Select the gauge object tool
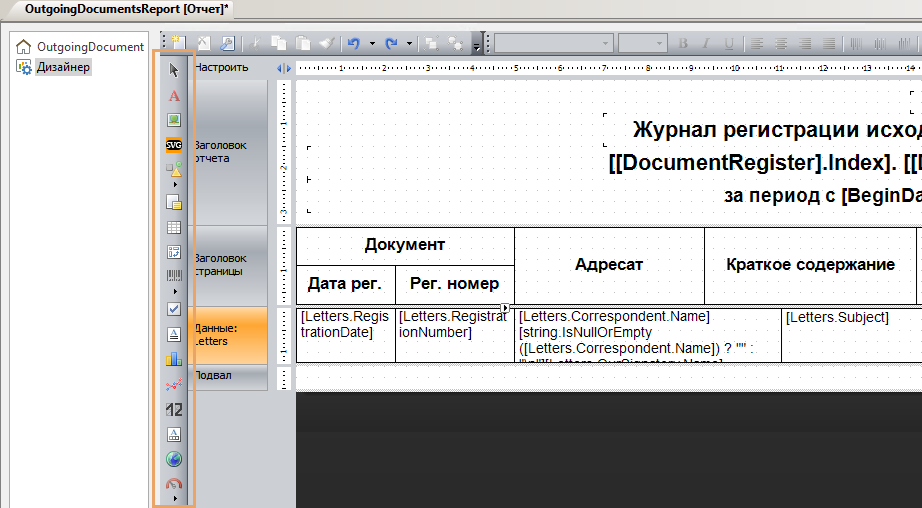The image size is (922, 508). [174, 483]
